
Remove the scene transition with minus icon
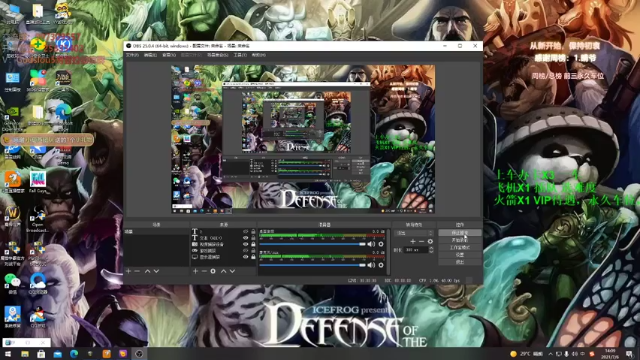point(422,242)
